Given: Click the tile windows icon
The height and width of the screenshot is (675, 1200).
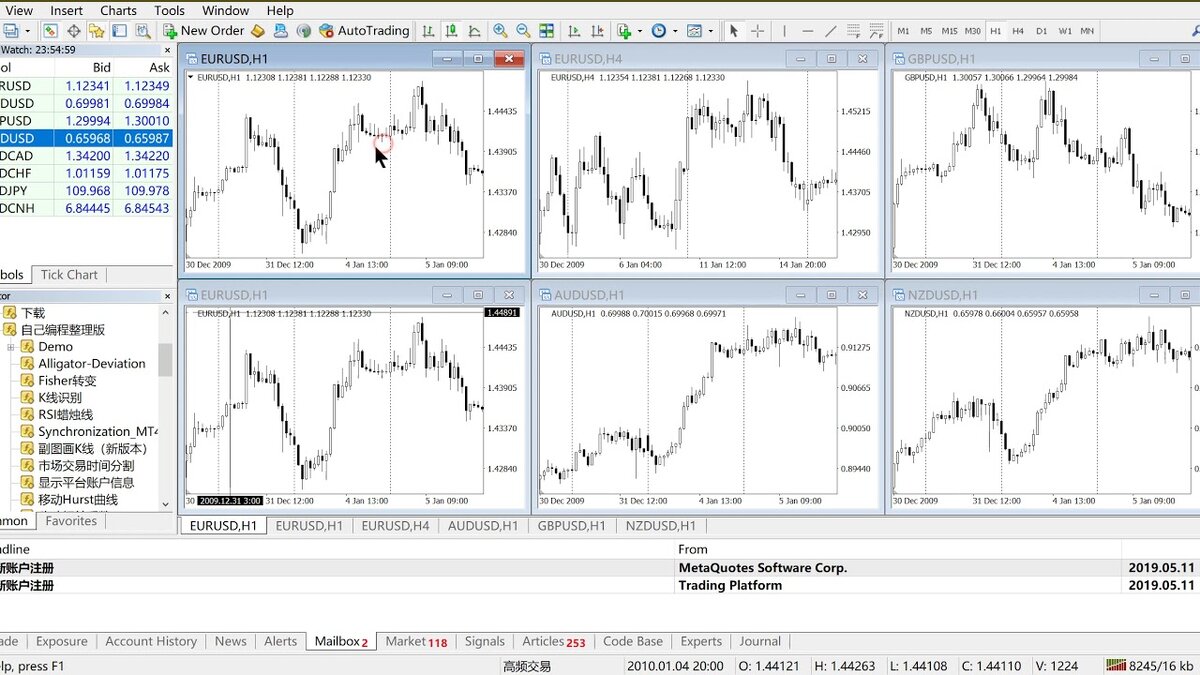Looking at the screenshot, I should point(546,31).
